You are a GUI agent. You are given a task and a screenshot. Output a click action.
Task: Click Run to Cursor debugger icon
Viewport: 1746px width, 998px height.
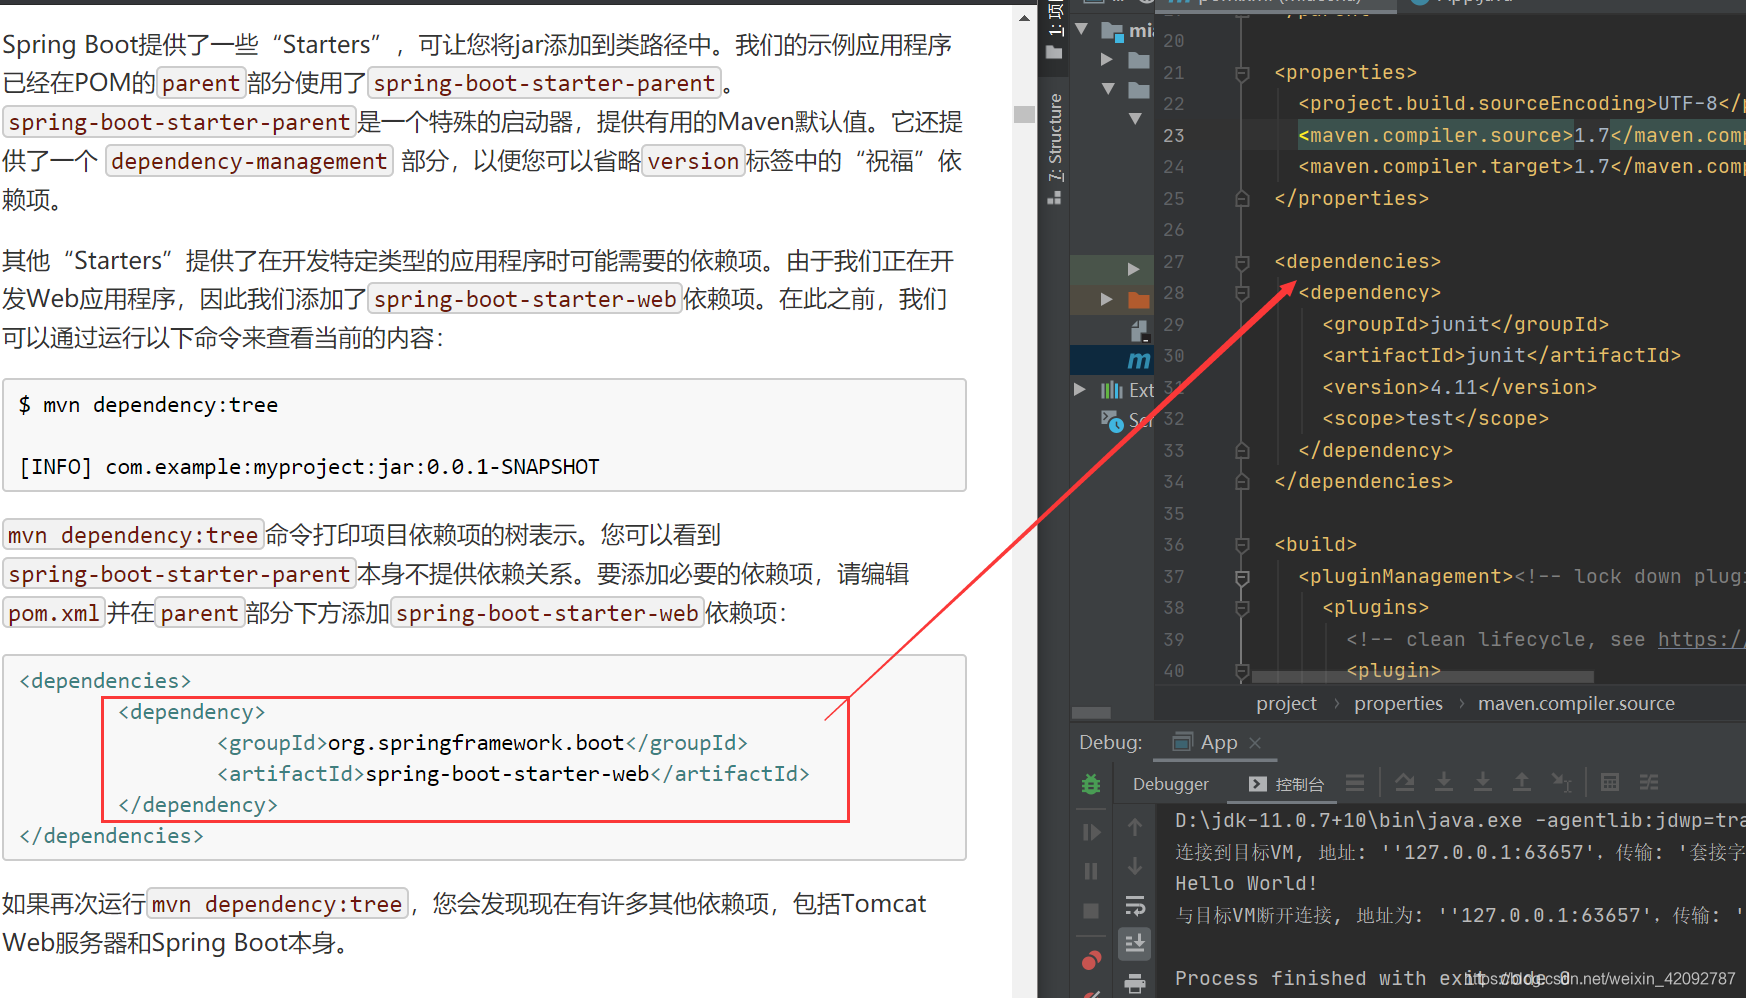1561,782
